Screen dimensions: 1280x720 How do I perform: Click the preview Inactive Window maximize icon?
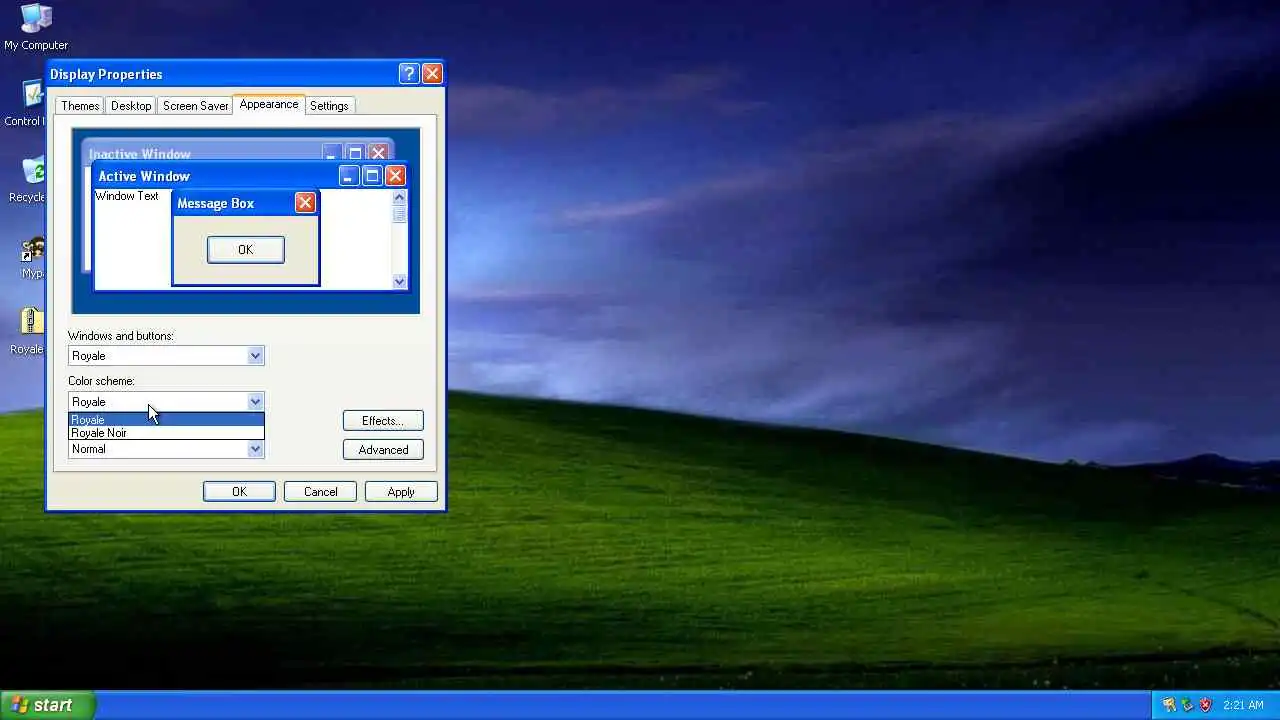(355, 153)
